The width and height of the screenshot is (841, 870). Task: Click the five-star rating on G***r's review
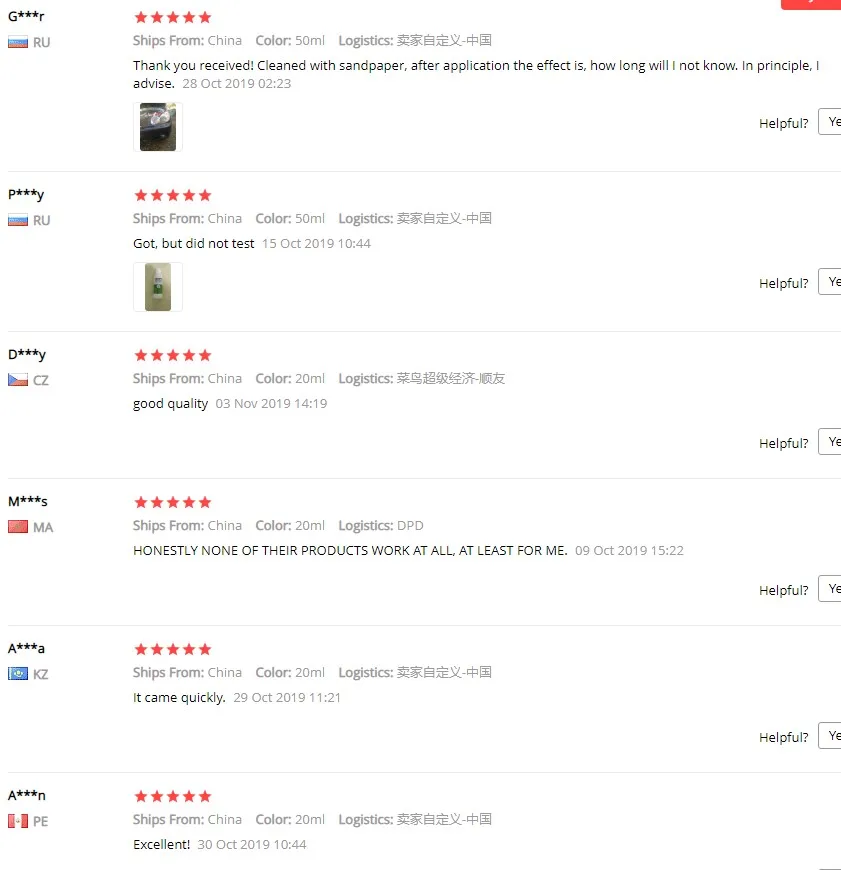coord(173,17)
